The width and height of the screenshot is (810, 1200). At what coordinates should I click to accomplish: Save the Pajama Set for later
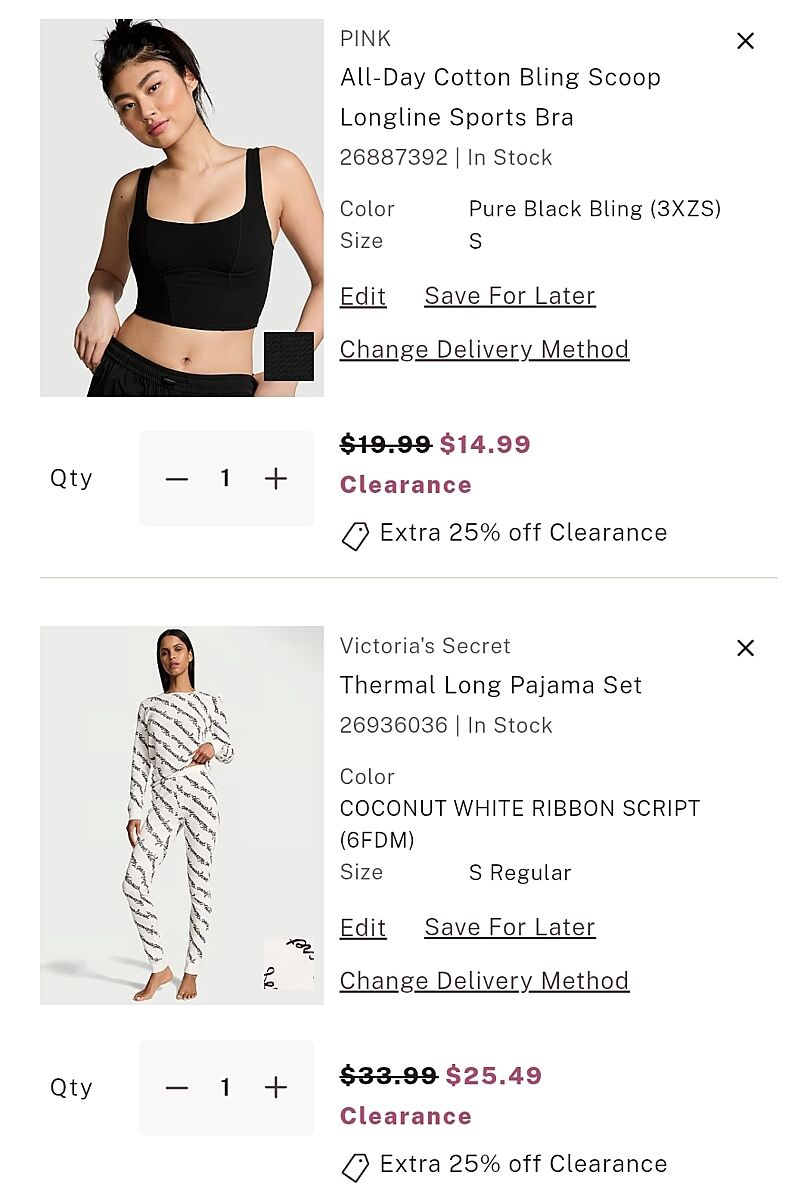click(x=510, y=927)
